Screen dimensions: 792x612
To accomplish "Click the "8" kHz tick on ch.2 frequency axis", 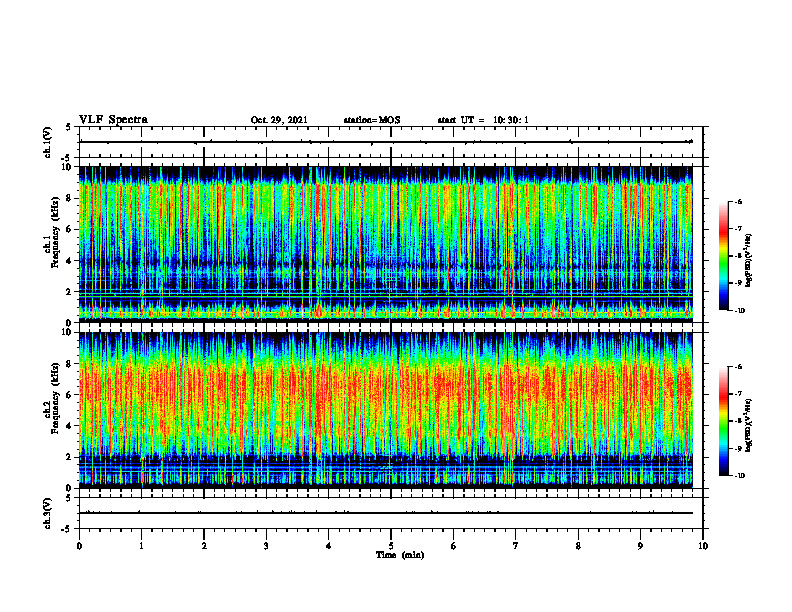I will [x=70, y=364].
